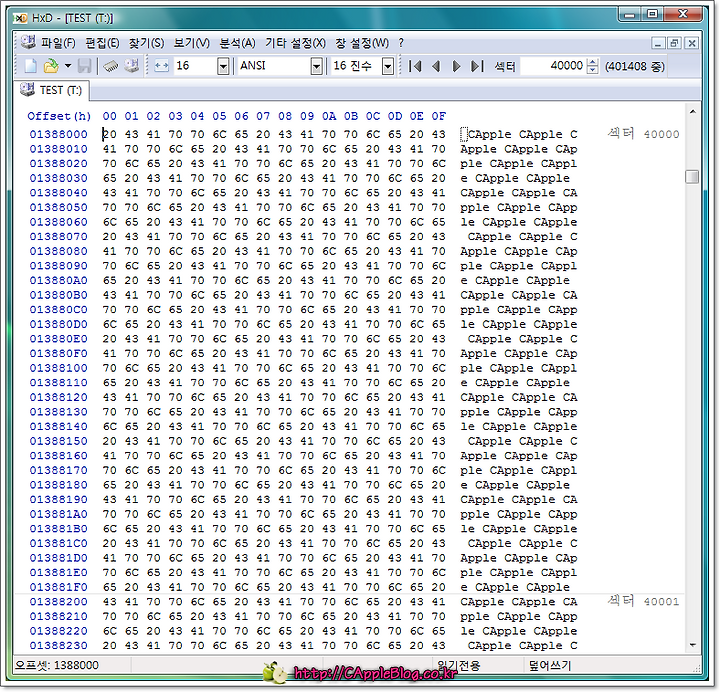The image size is (720, 692).
Task: Go to the last sector
Action: (477, 66)
